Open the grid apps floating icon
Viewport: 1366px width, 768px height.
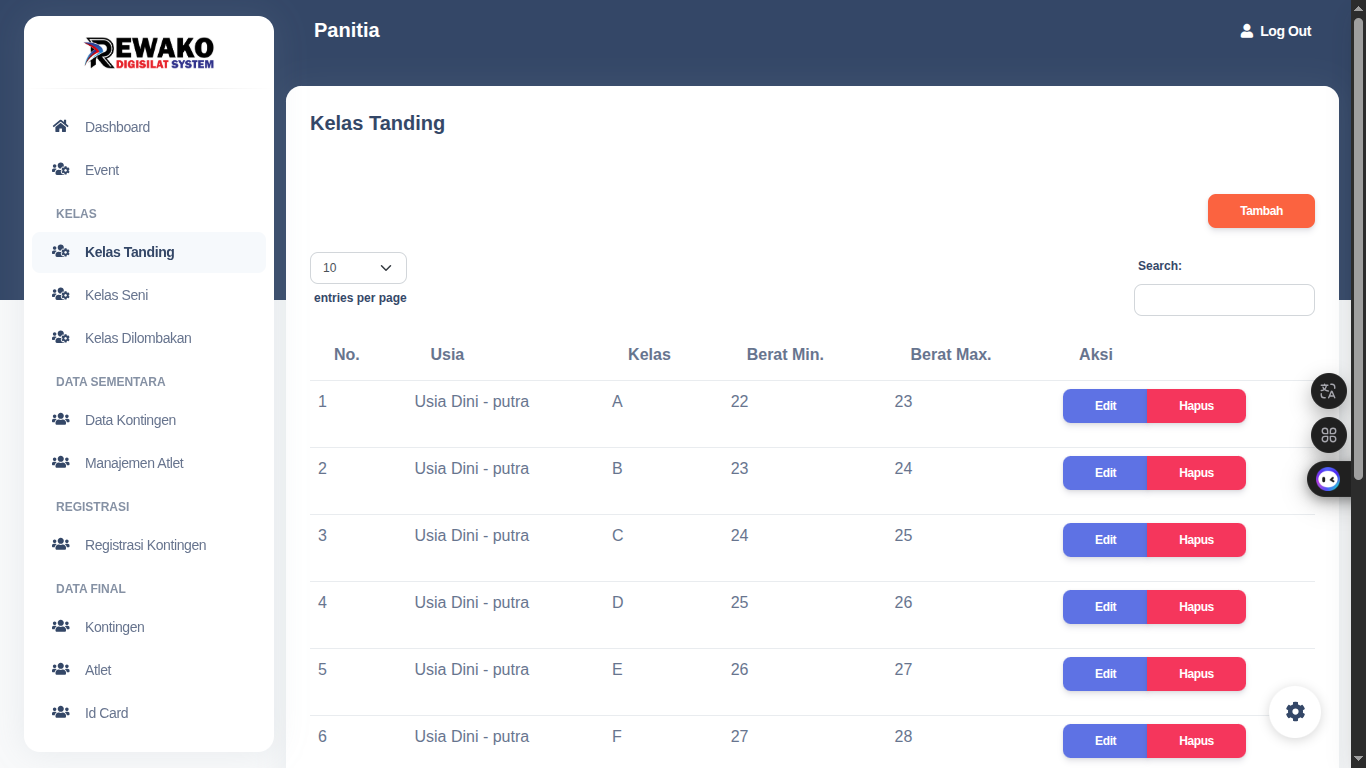(x=1328, y=435)
